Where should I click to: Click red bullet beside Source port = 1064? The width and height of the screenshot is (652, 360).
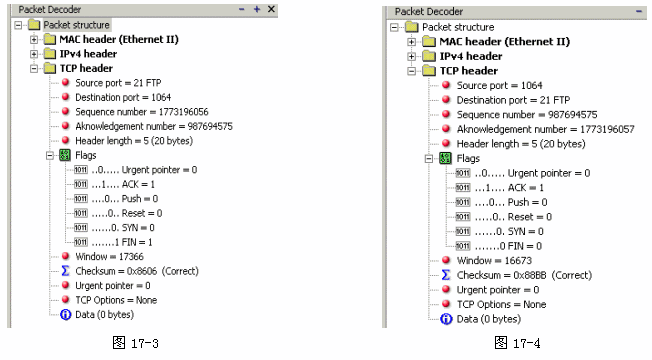[x=446, y=85]
